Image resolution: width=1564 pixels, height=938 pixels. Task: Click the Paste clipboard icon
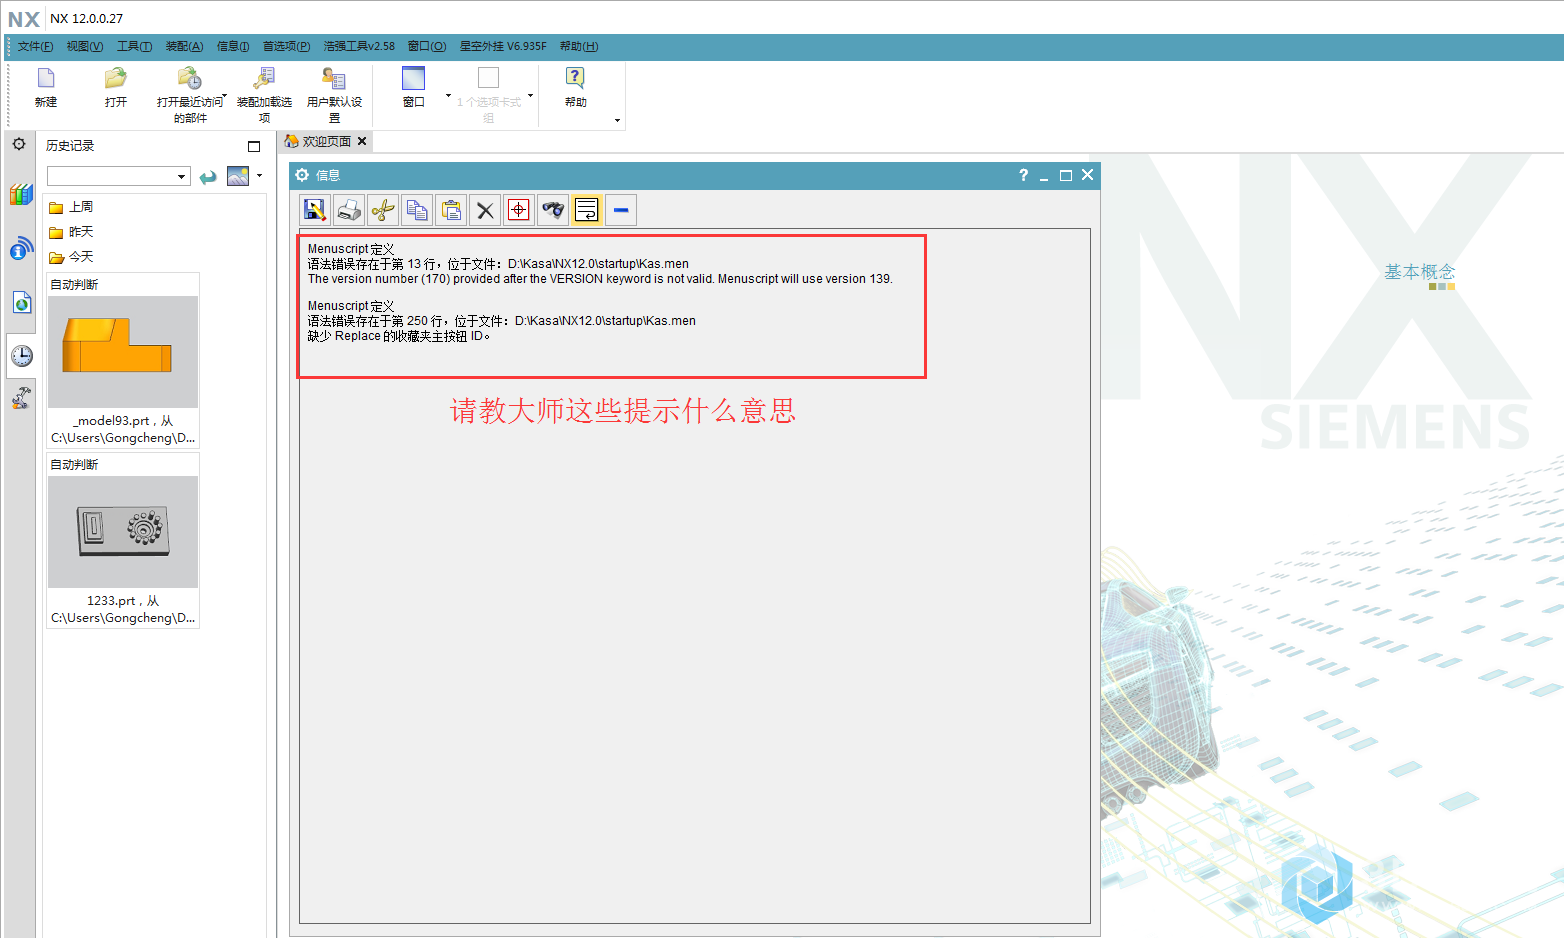[451, 210]
